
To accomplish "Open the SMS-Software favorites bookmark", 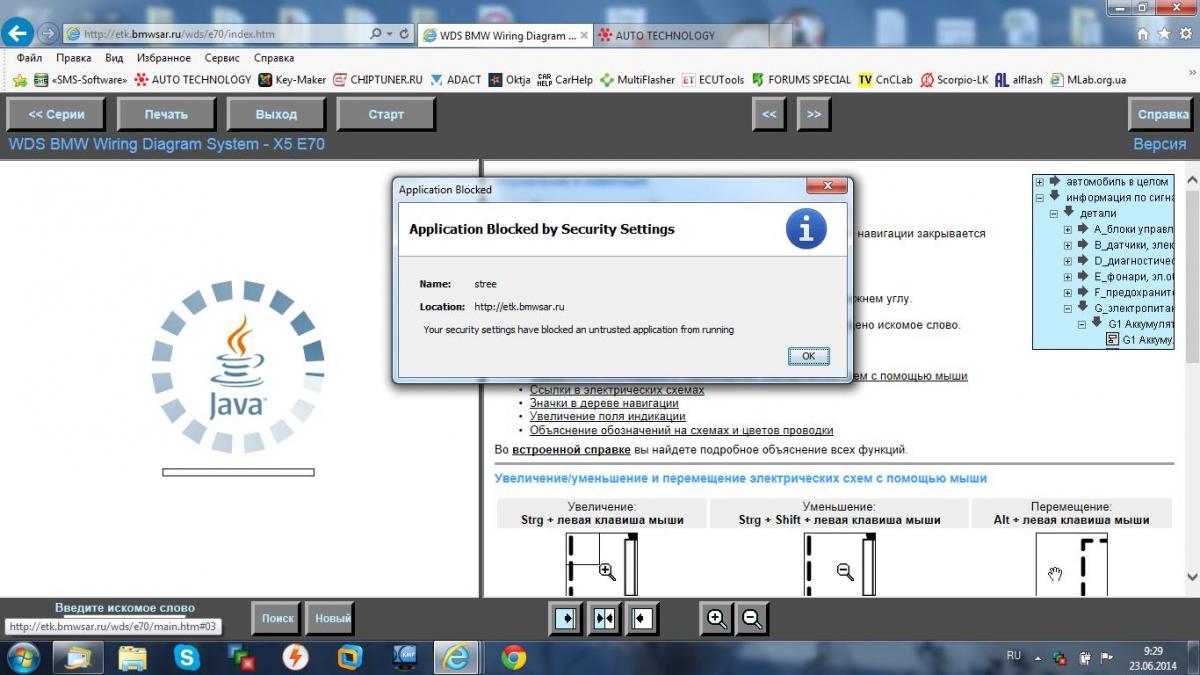I will 81,80.
